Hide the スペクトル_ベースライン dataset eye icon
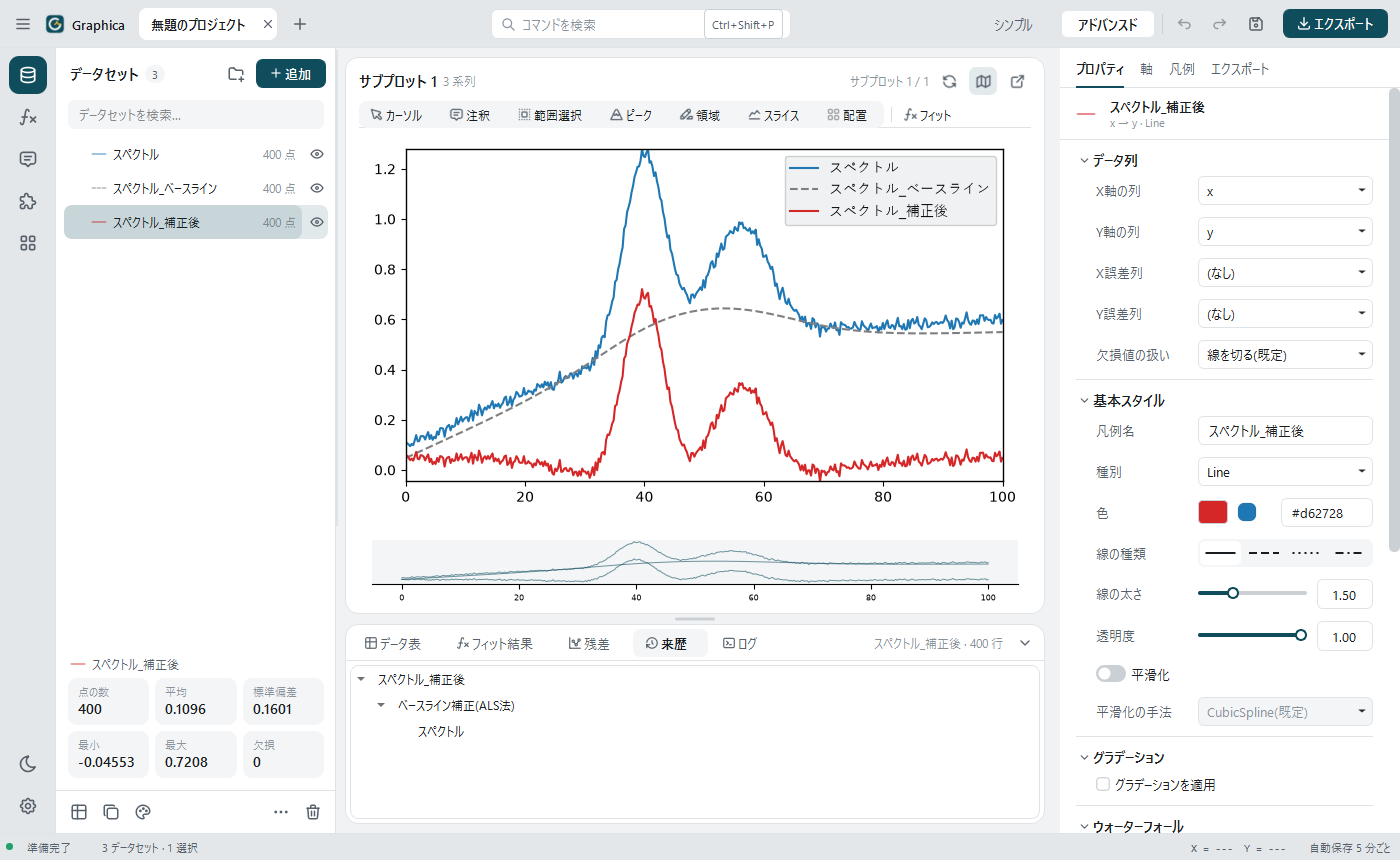The image size is (1400, 860). point(317,188)
